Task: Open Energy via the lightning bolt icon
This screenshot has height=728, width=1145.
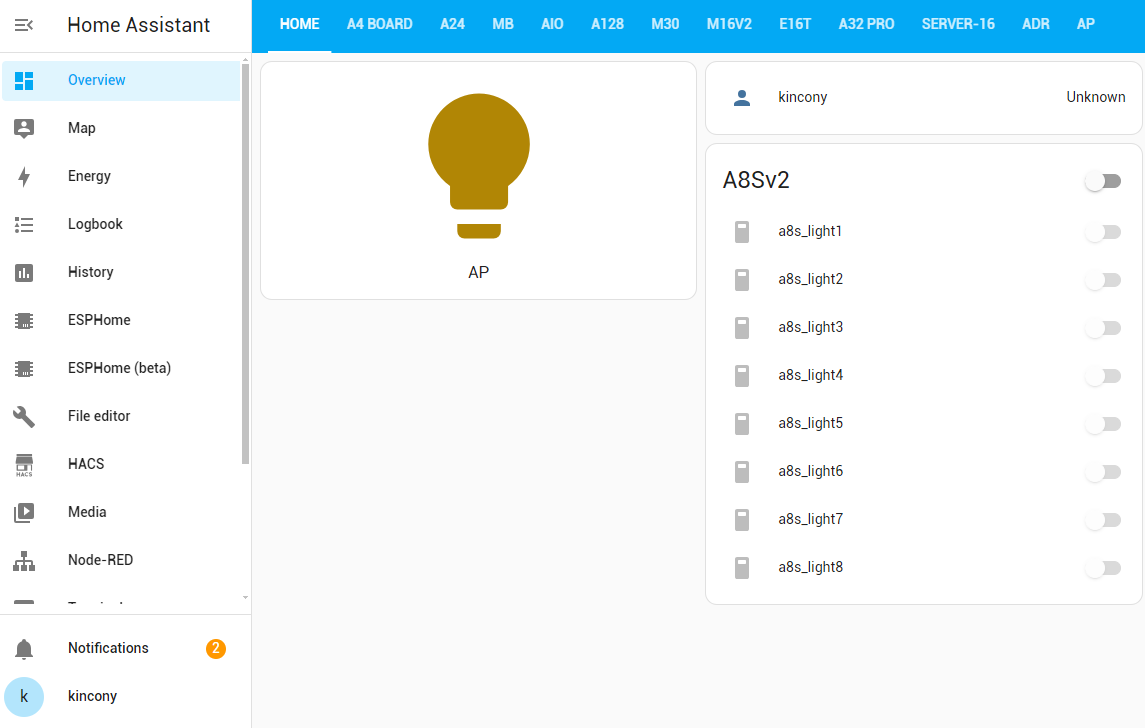Action: [x=24, y=177]
